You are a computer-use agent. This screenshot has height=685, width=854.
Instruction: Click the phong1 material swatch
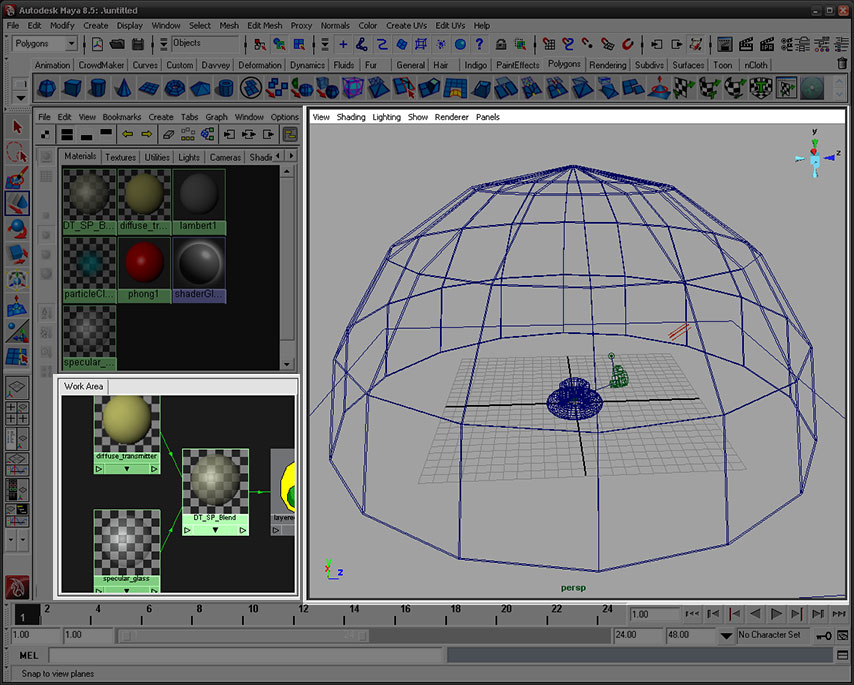[144, 271]
